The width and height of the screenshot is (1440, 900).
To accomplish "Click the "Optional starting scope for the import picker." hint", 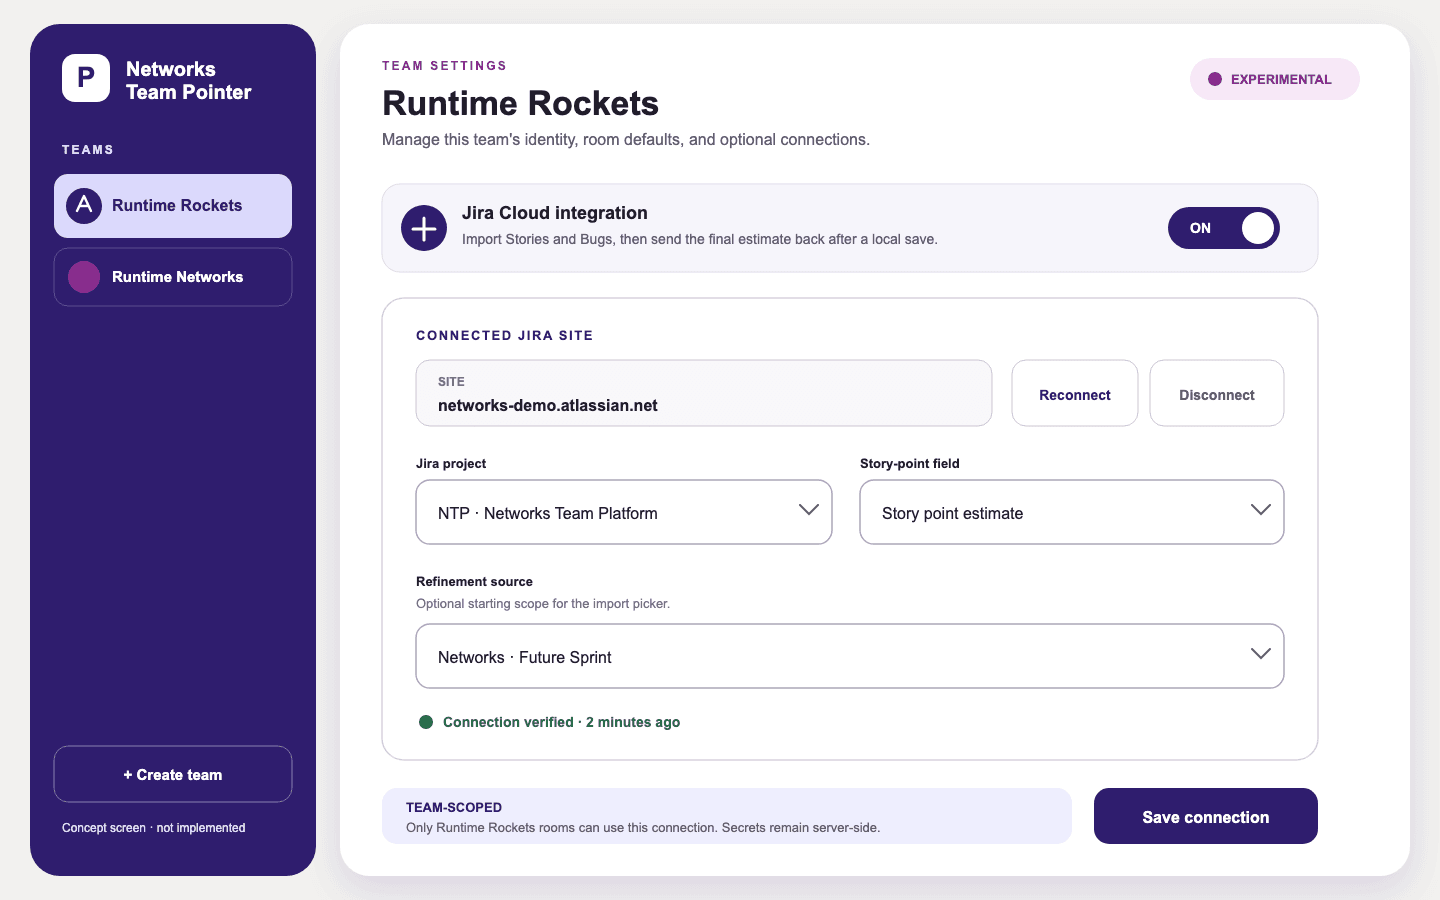I will pyautogui.click(x=543, y=604).
